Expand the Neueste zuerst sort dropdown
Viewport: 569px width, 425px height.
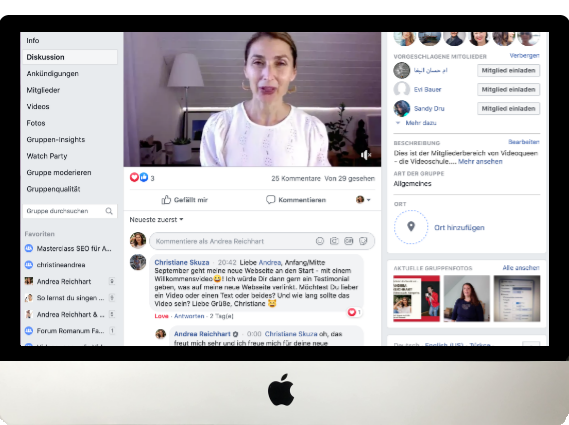[x=156, y=220]
